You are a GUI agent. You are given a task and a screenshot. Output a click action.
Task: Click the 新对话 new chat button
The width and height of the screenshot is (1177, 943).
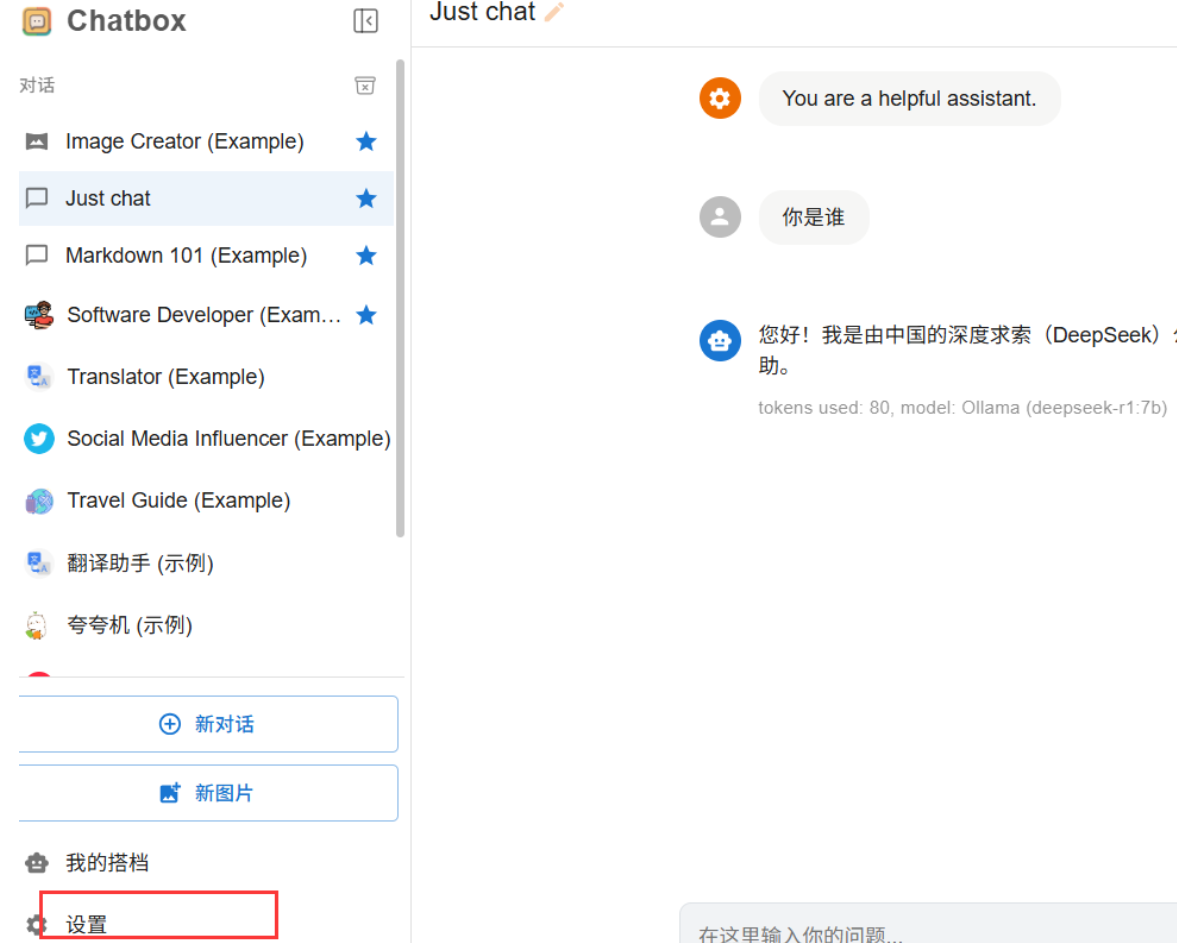(x=208, y=724)
